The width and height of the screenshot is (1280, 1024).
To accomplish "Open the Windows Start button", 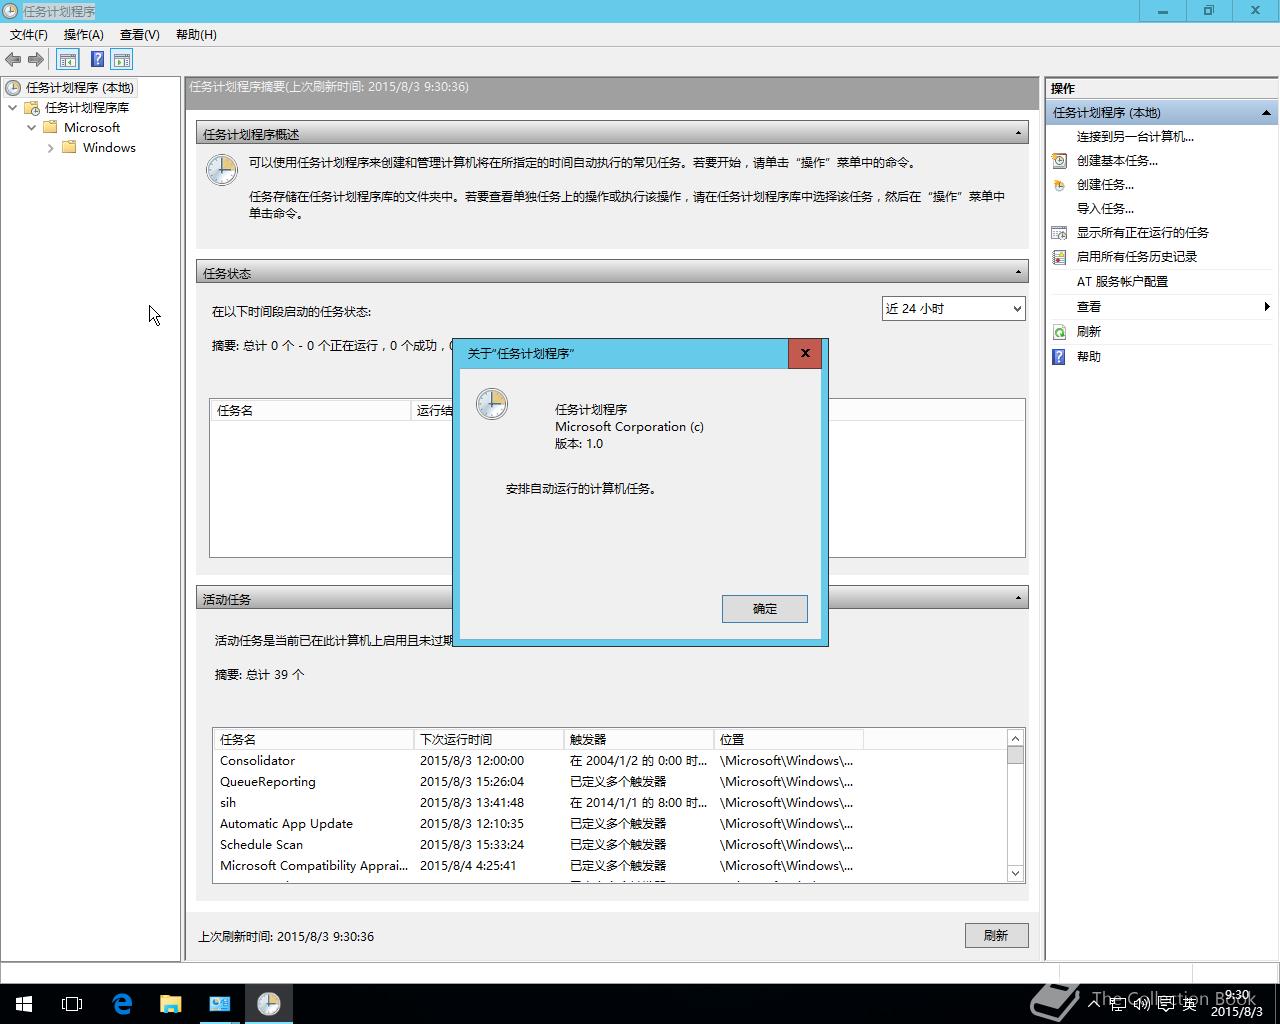I will pyautogui.click(x=24, y=1004).
